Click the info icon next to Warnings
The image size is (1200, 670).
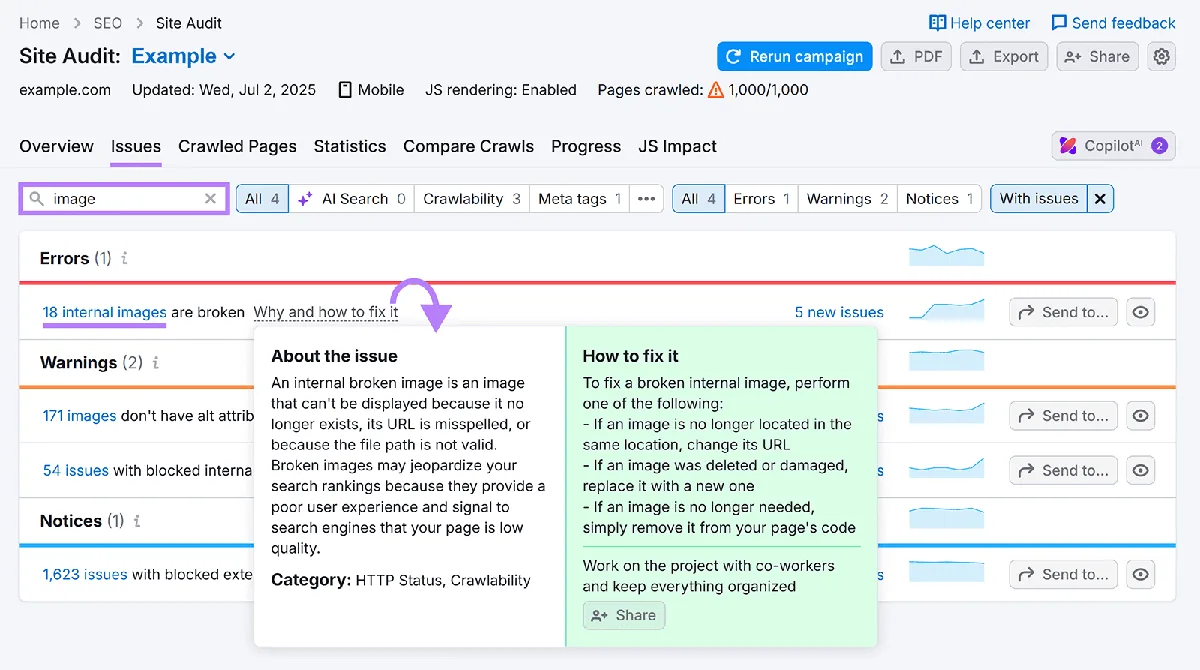156,362
